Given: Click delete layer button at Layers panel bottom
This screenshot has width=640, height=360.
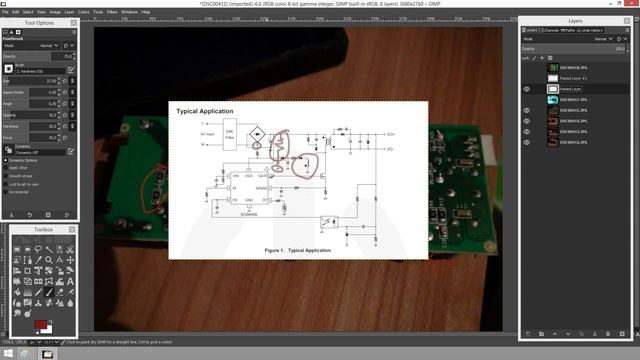Looking at the screenshot, I should point(622,333).
